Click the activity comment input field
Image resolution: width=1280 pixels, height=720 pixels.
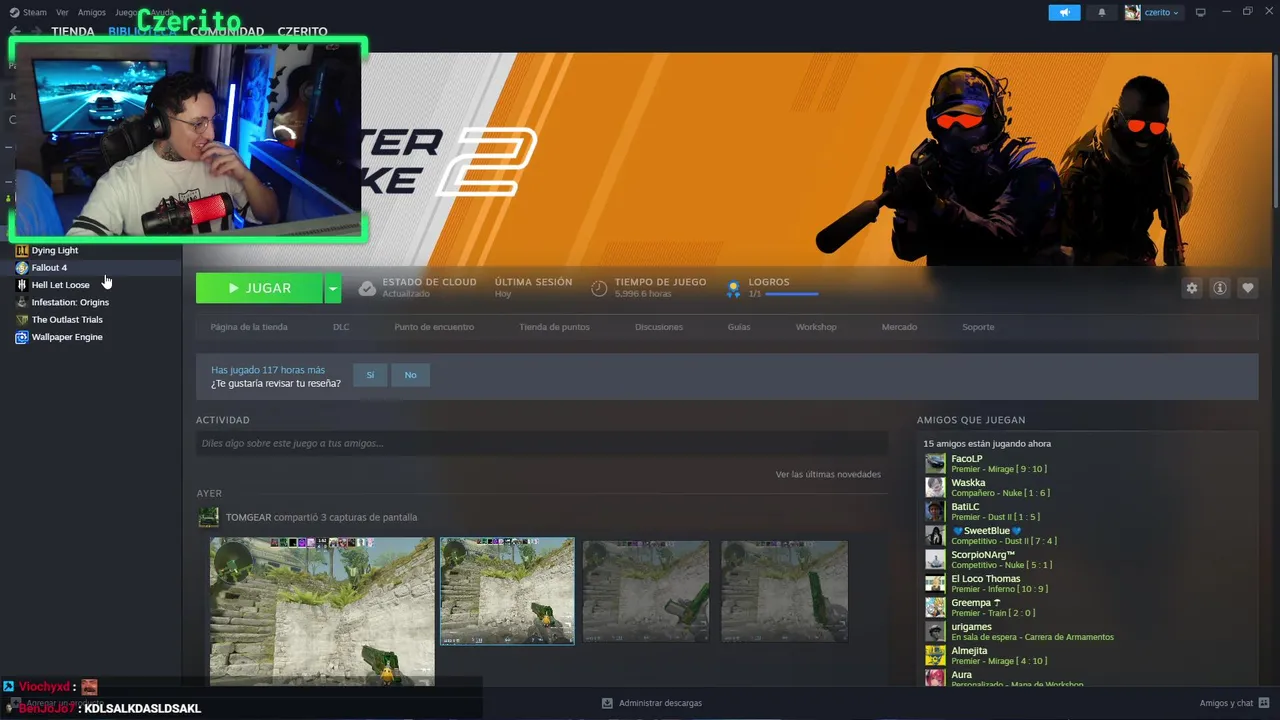click(x=541, y=443)
